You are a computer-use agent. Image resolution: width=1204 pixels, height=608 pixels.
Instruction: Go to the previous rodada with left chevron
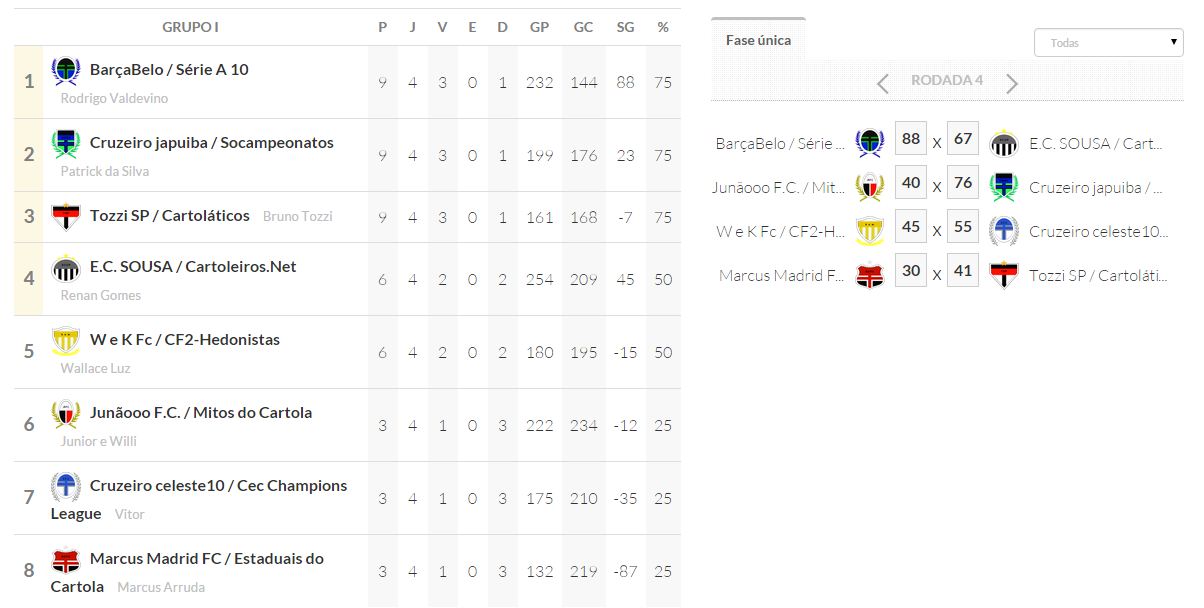click(x=882, y=83)
